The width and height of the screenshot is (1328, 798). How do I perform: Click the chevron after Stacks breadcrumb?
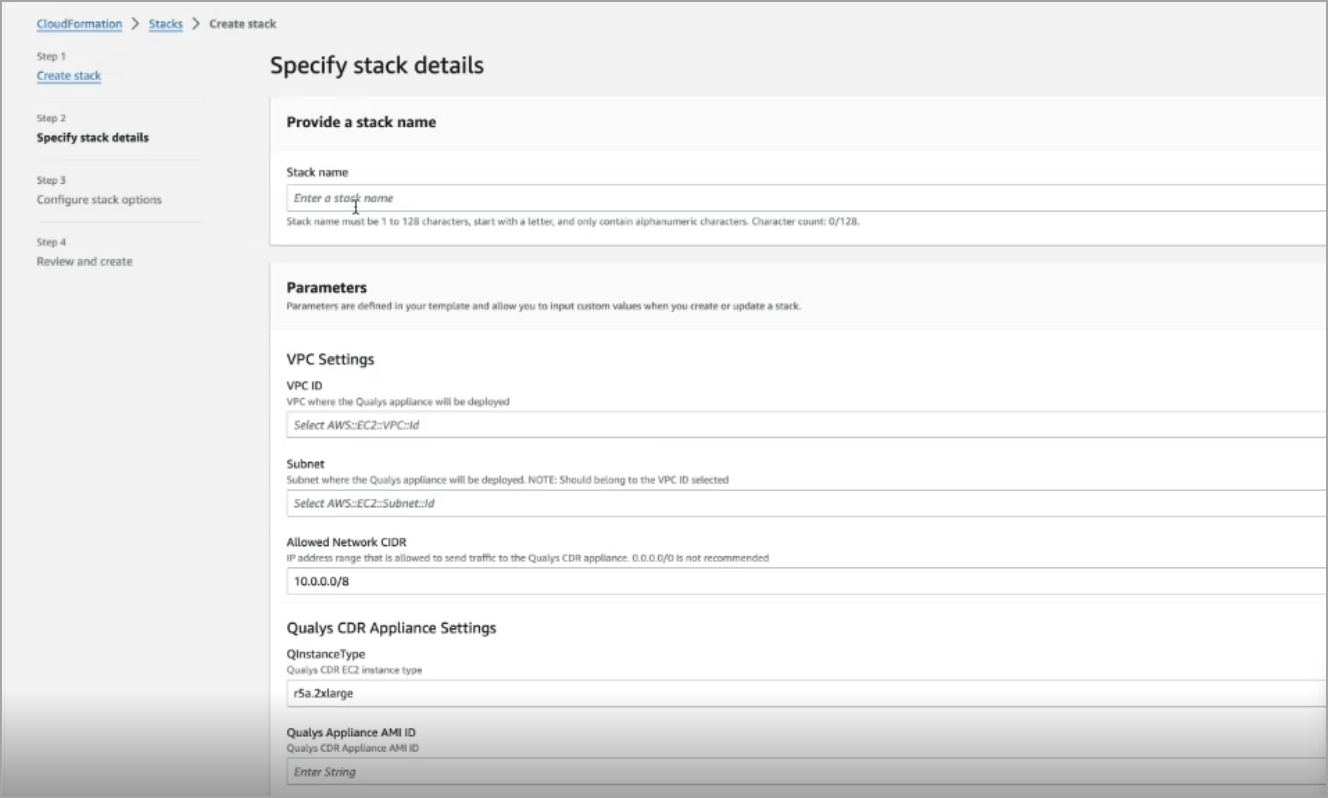click(196, 23)
